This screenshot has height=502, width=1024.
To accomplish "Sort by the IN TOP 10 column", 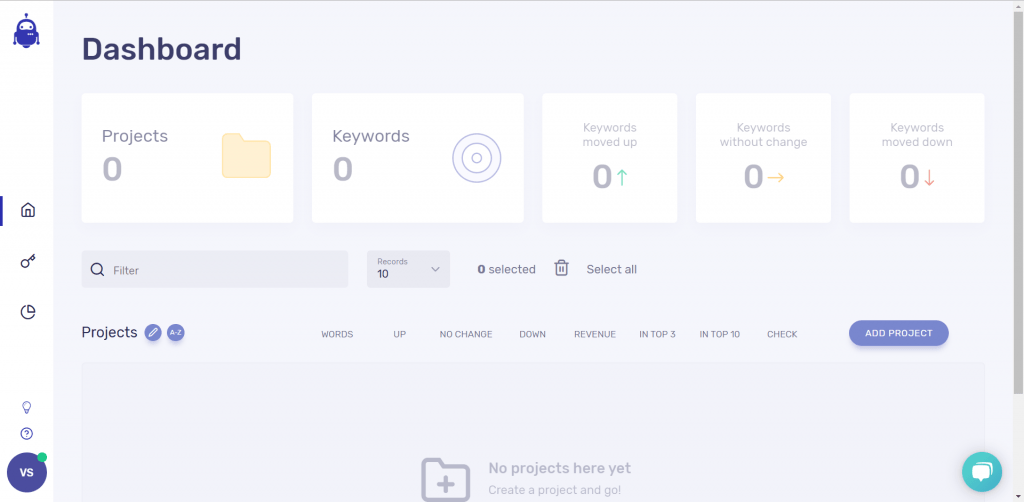I will click(x=719, y=334).
